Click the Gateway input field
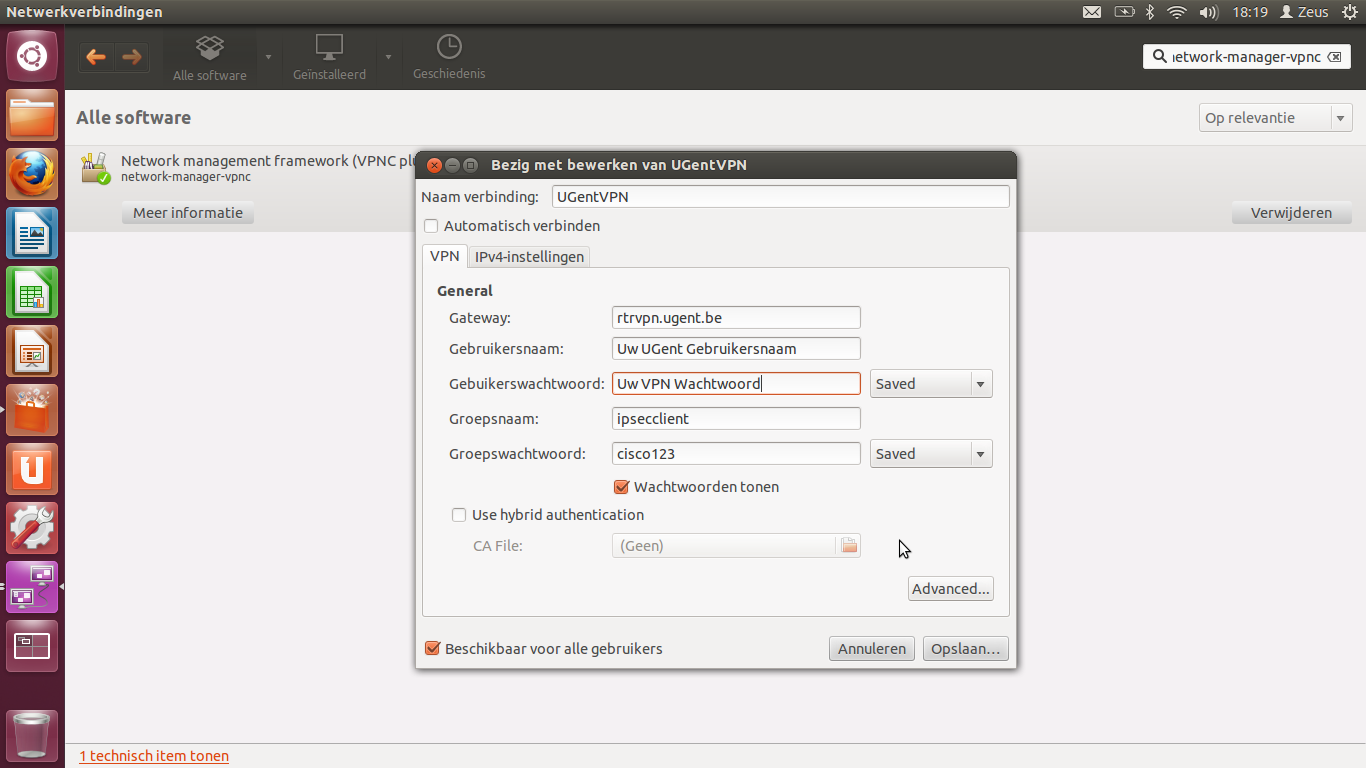The width and height of the screenshot is (1366, 768). 736,318
